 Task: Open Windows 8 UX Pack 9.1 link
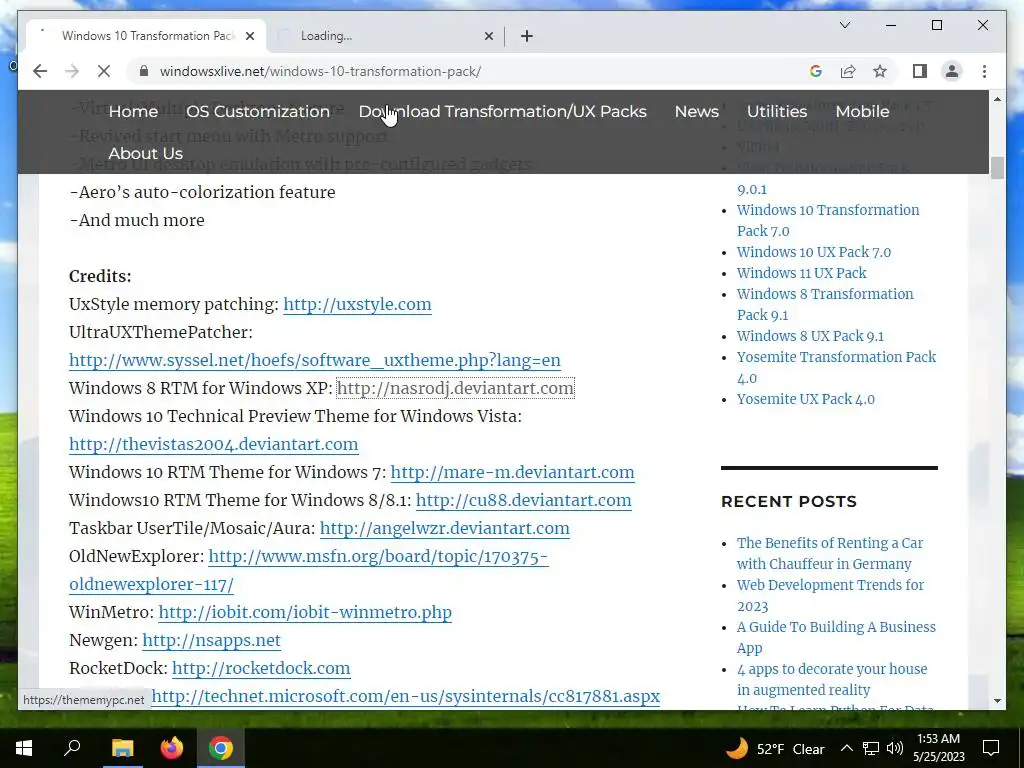[810, 336]
